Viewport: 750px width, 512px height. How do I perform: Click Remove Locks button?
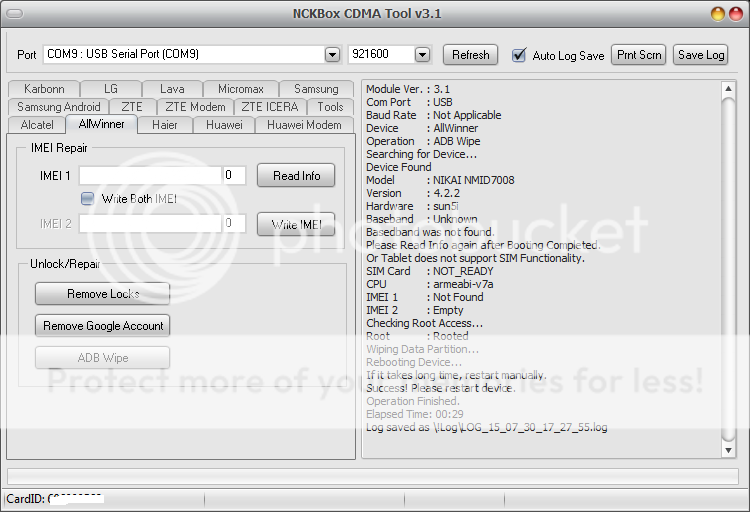pos(102,294)
